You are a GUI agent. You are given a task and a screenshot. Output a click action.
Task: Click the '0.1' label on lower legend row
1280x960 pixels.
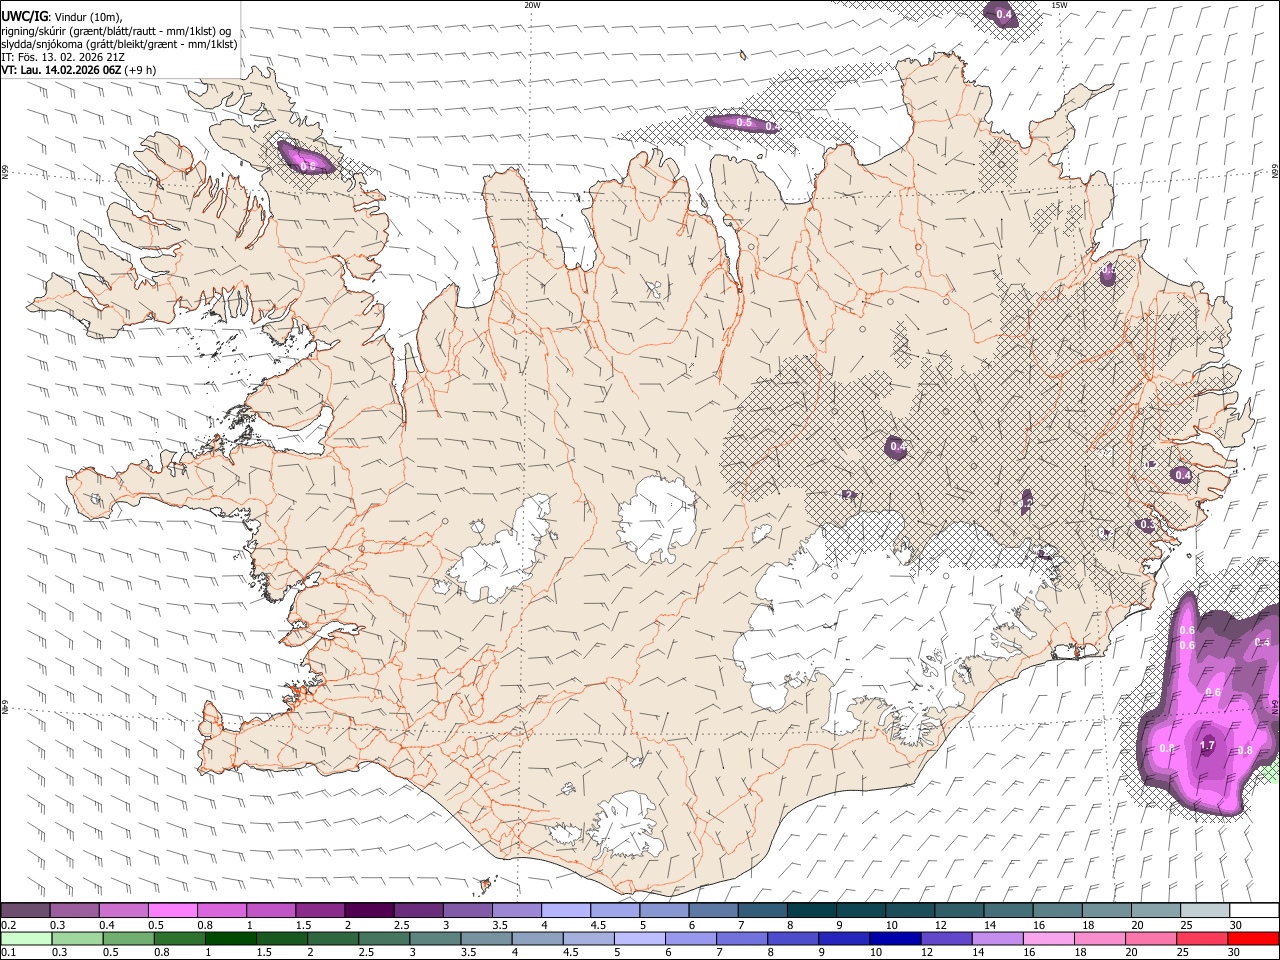pos(8,952)
